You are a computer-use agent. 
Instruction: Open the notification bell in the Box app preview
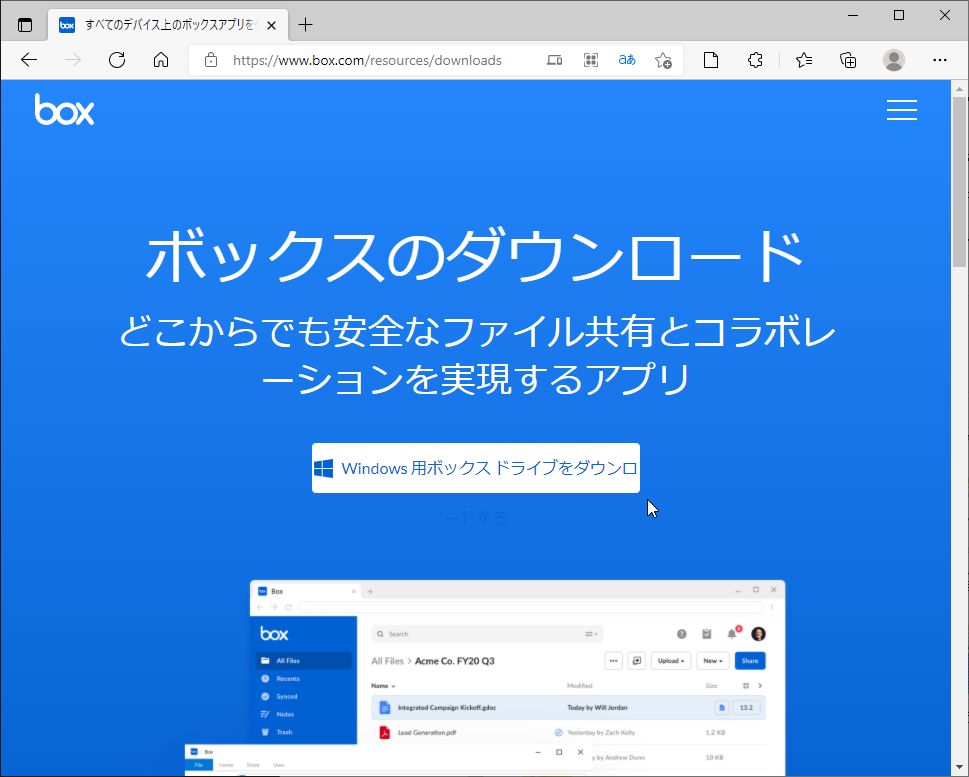click(732, 632)
